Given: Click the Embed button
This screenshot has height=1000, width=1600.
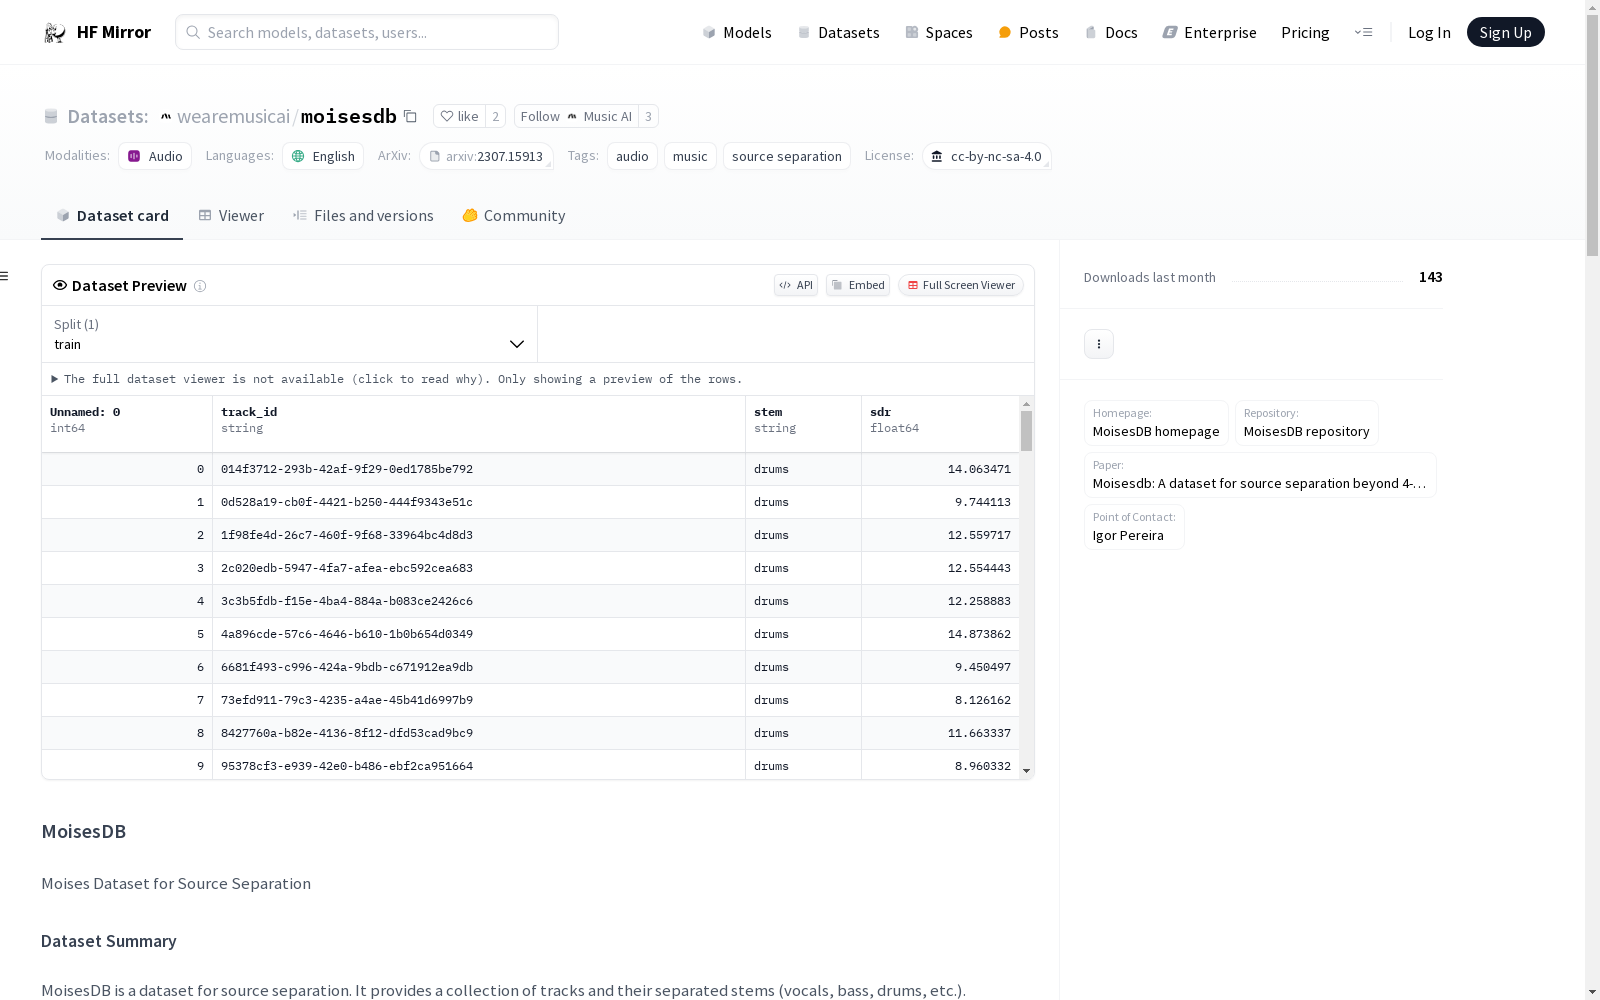Looking at the screenshot, I should (x=858, y=285).
